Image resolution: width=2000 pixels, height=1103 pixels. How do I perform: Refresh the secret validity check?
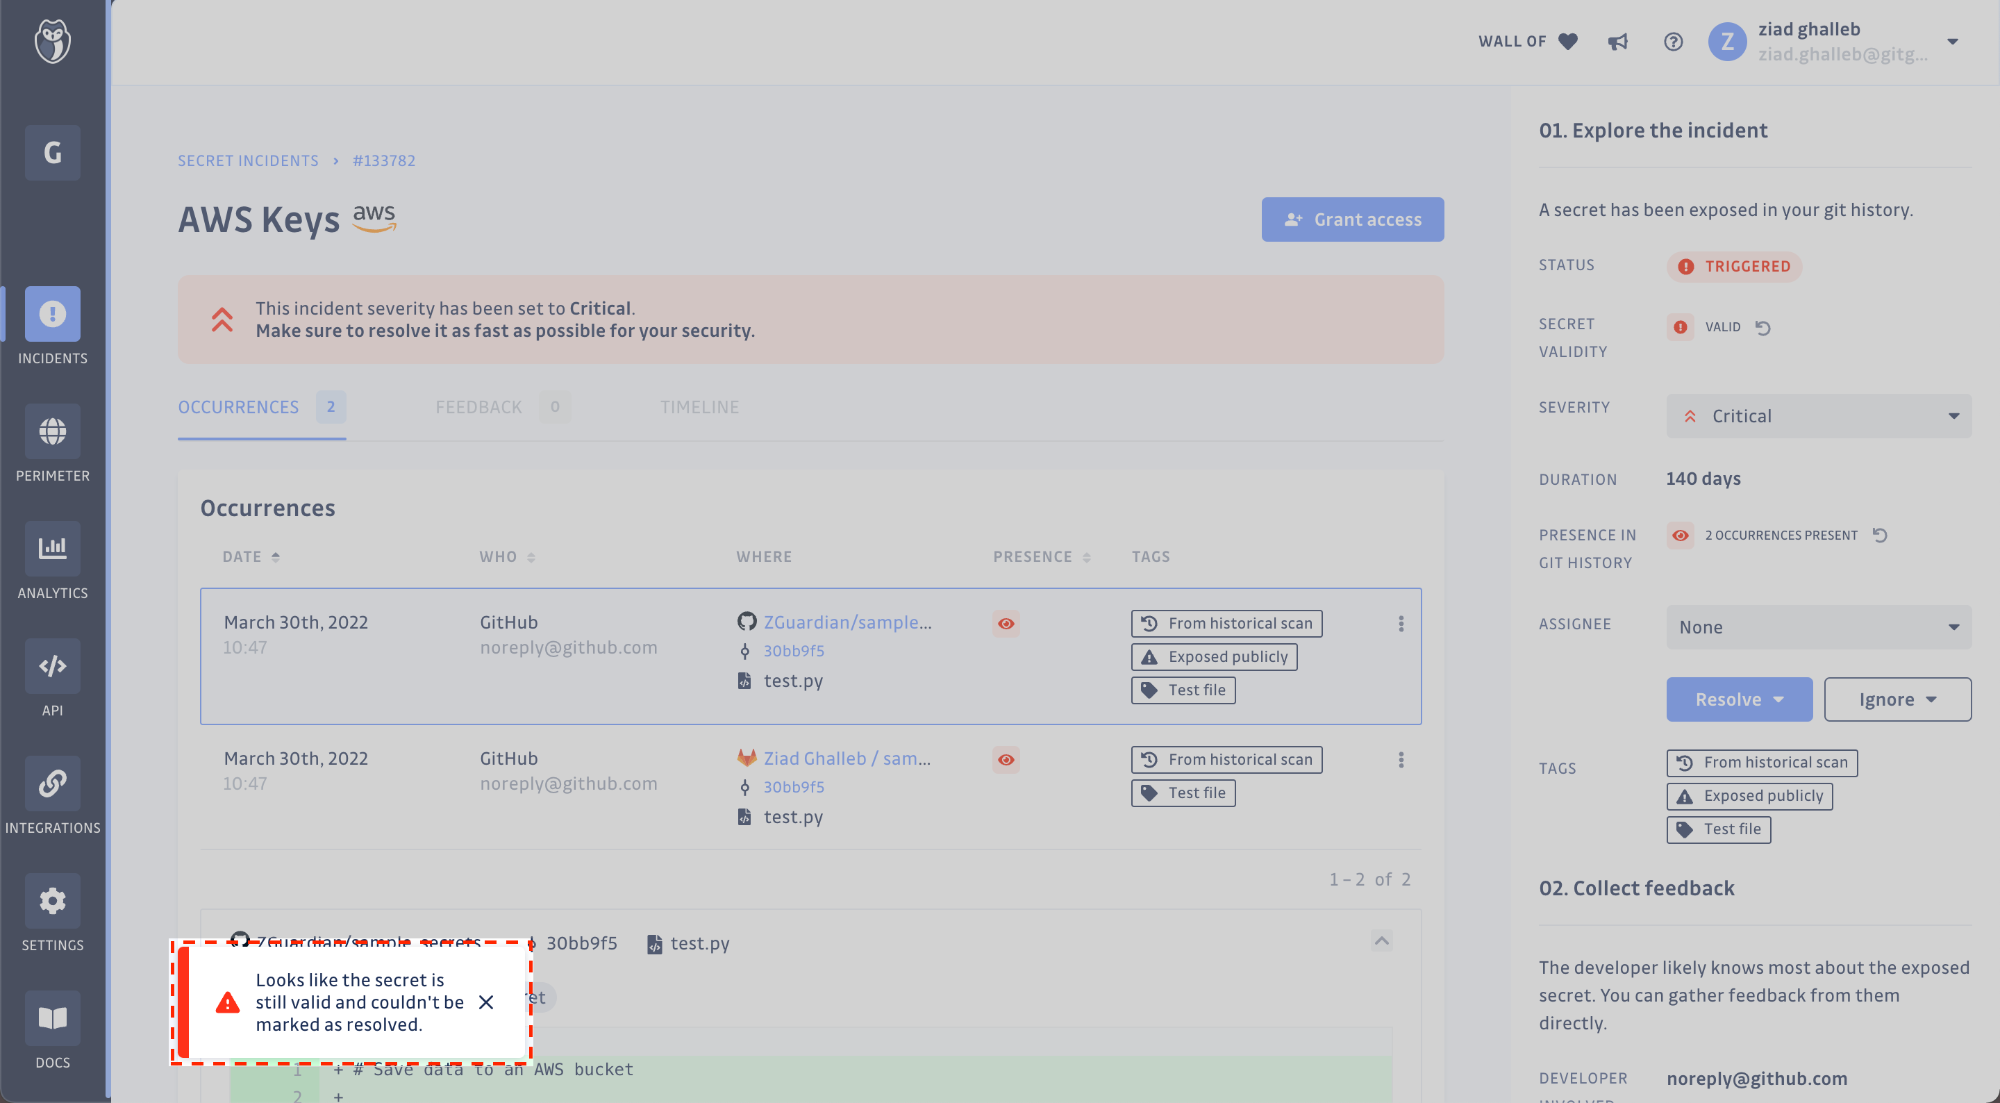pos(1763,328)
